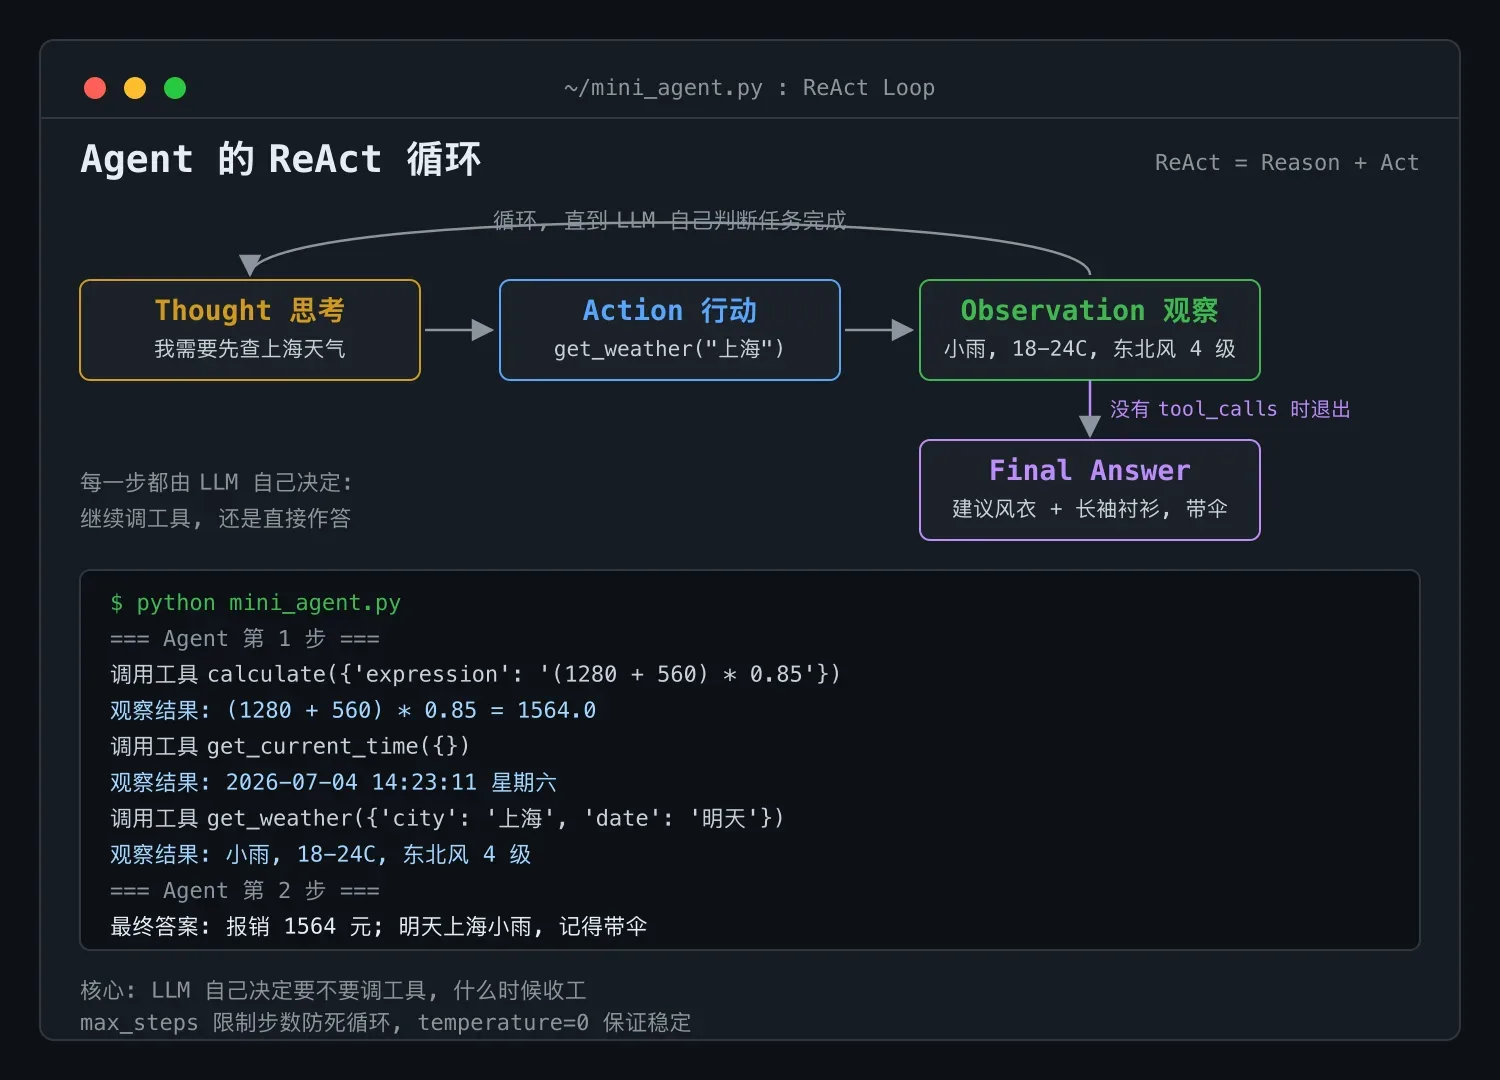The height and width of the screenshot is (1080, 1500).
Task: Click the command "$ python mini_agent.py"
Action: 256,603
